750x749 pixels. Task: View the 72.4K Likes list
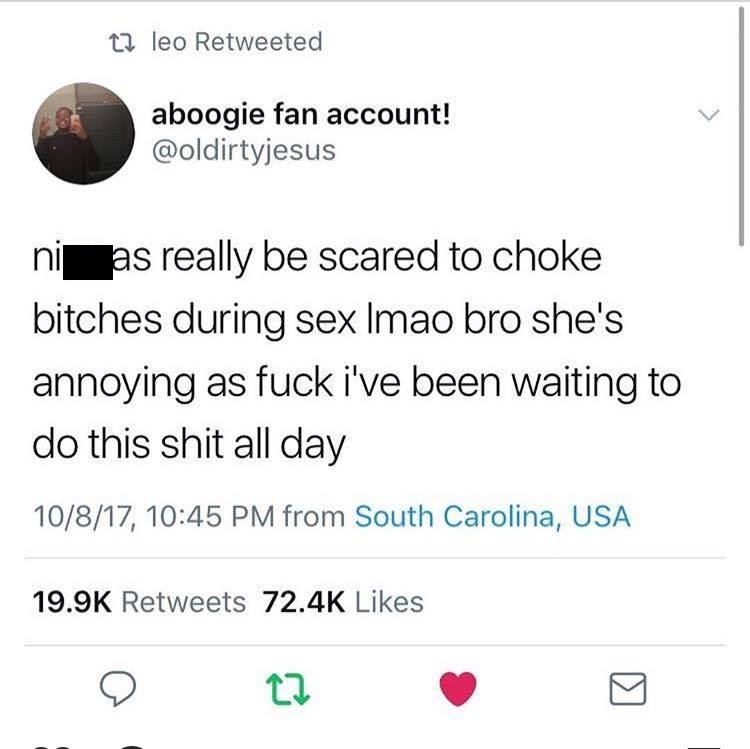coord(343,602)
